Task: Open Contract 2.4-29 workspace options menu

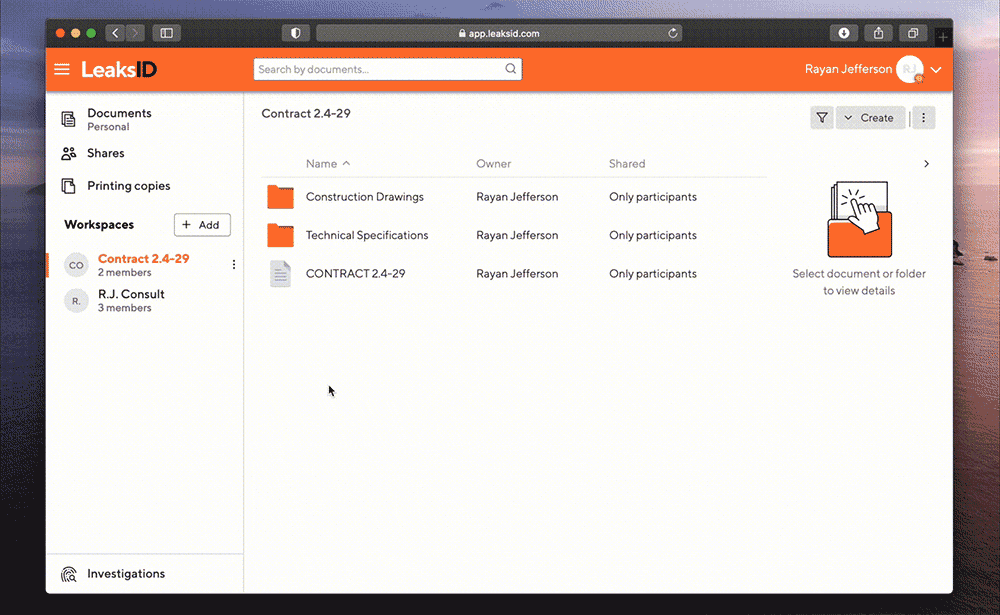Action: 234,264
